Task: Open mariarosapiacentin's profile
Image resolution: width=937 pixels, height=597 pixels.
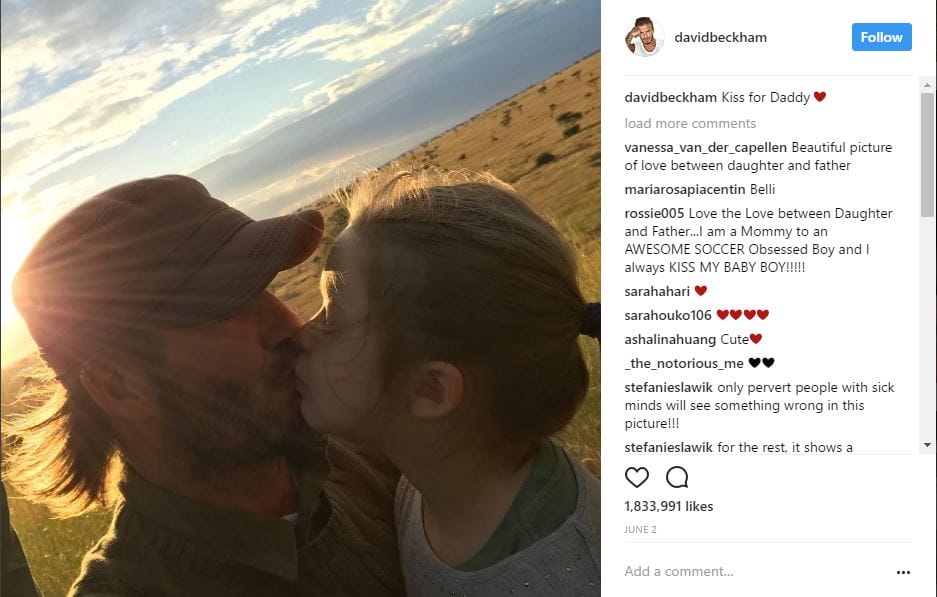Action: [x=685, y=189]
